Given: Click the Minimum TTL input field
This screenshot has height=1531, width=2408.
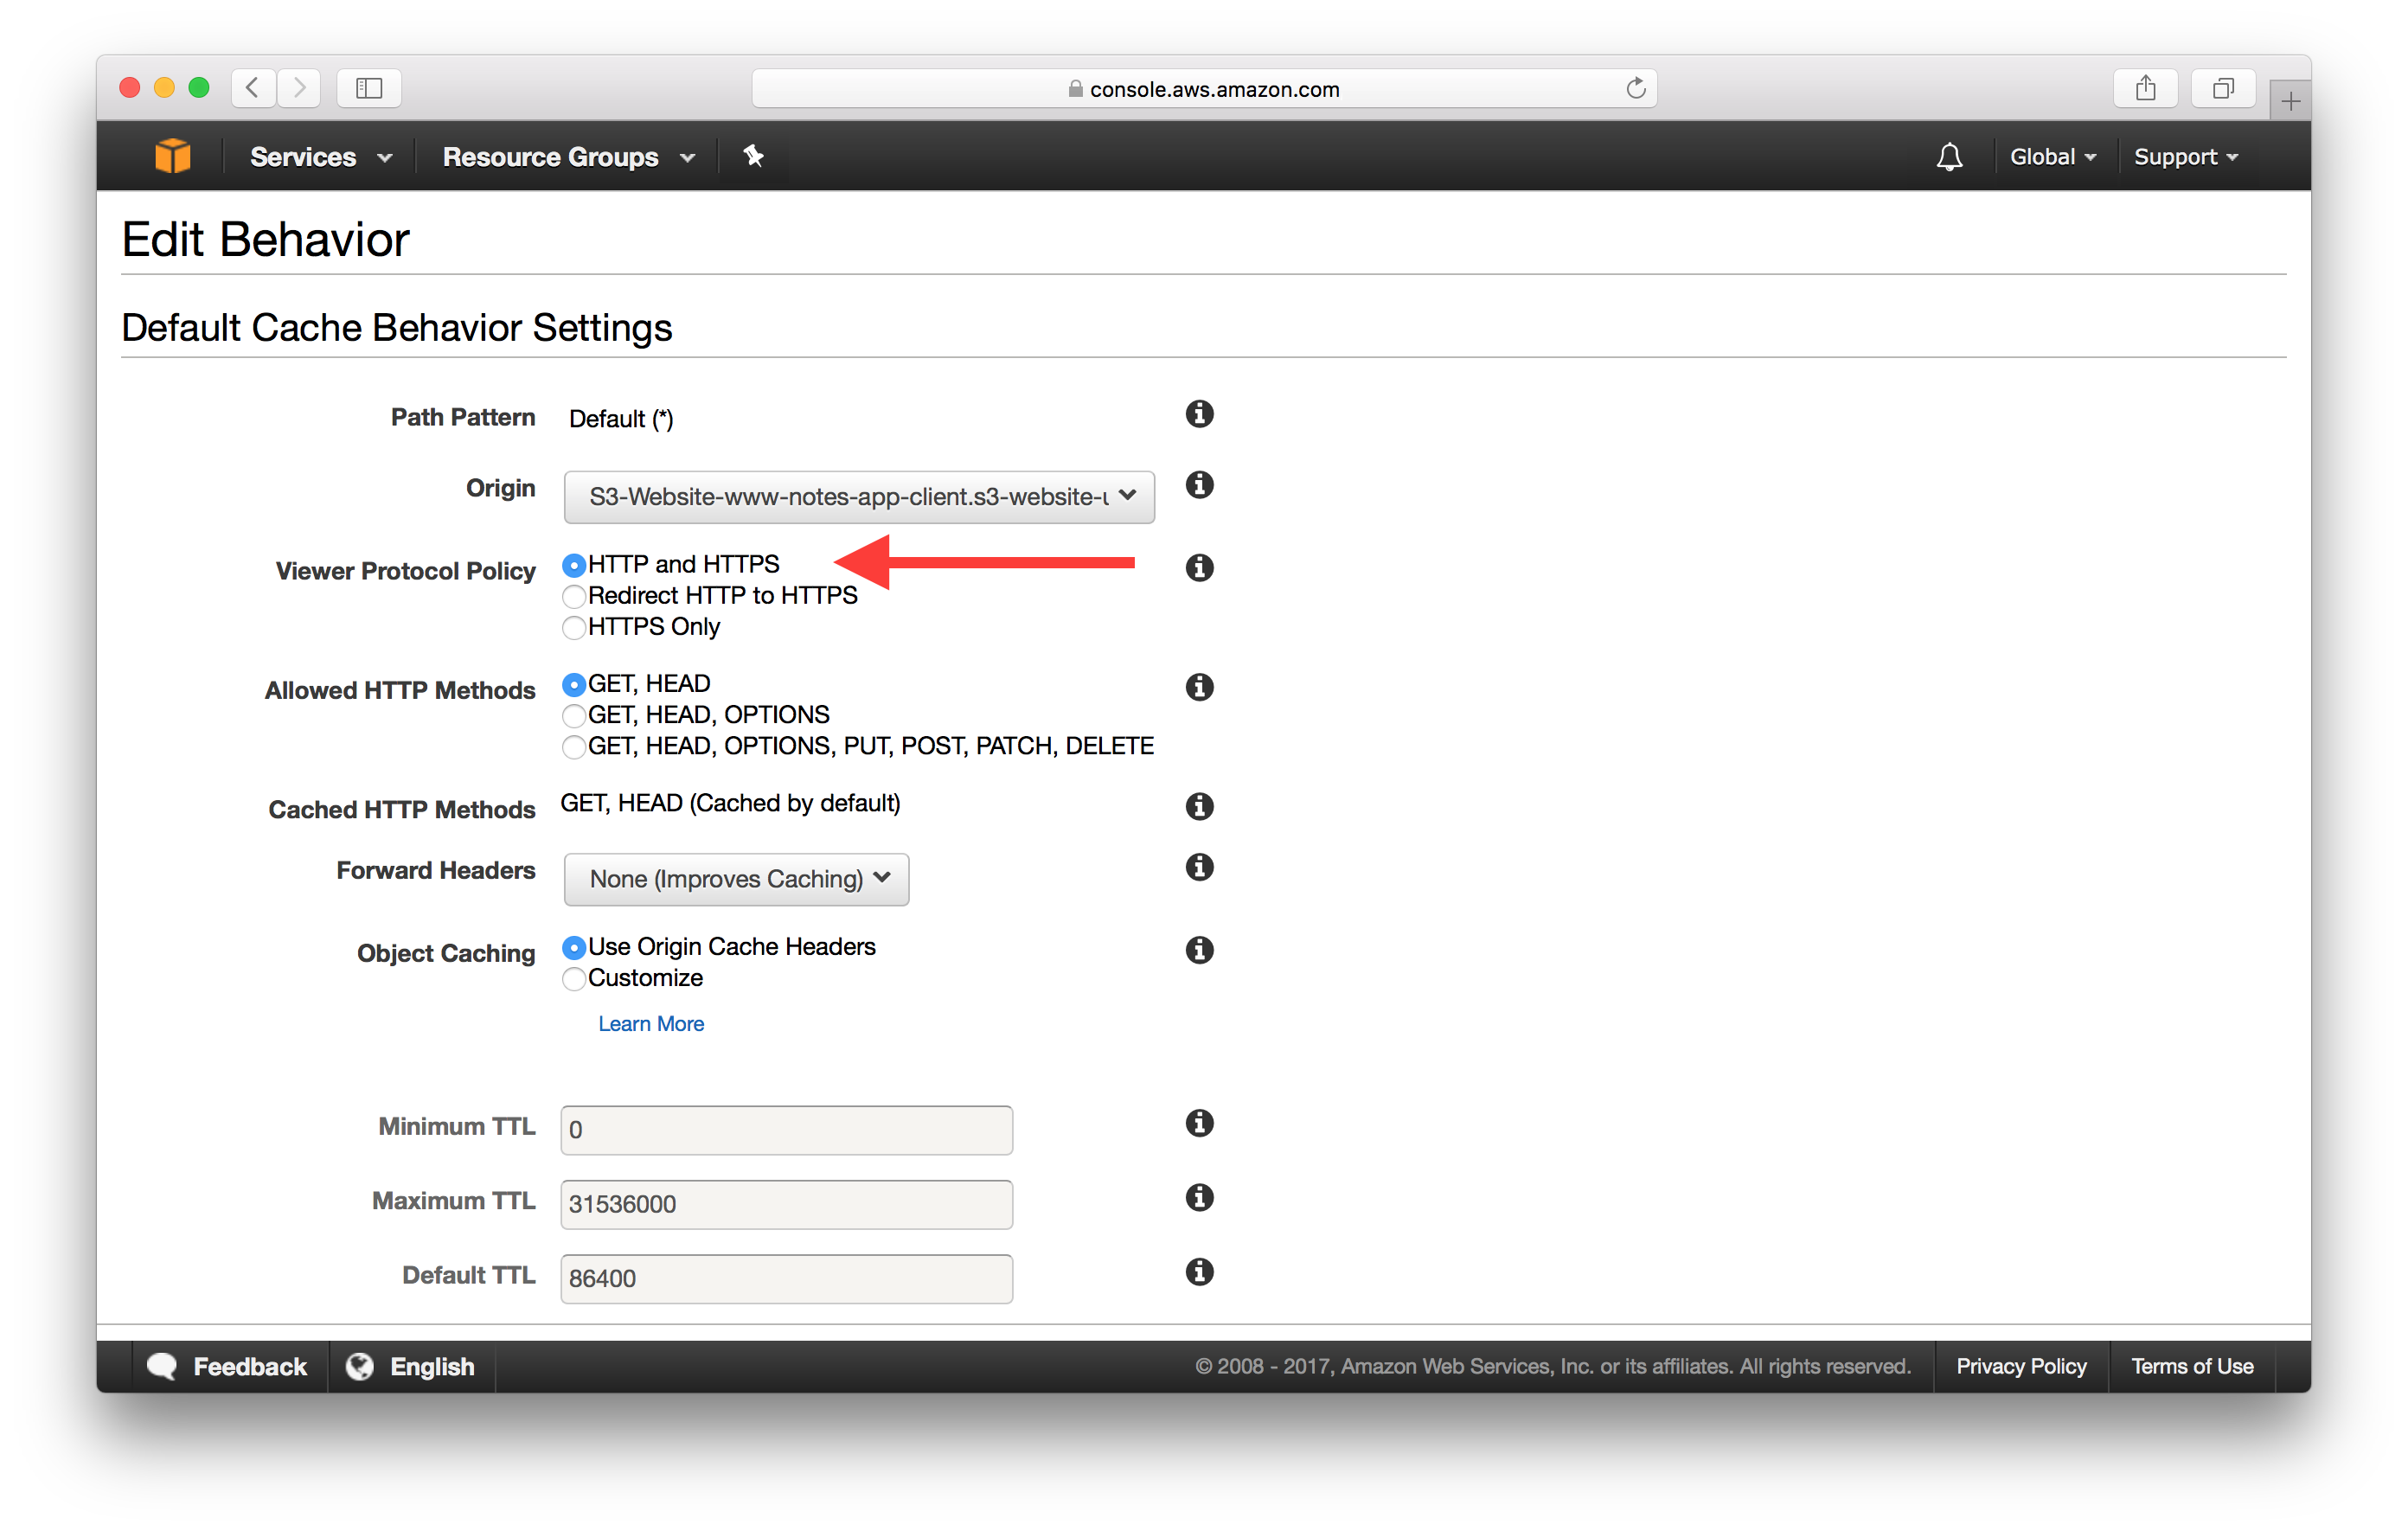Looking at the screenshot, I should coord(786,1131).
